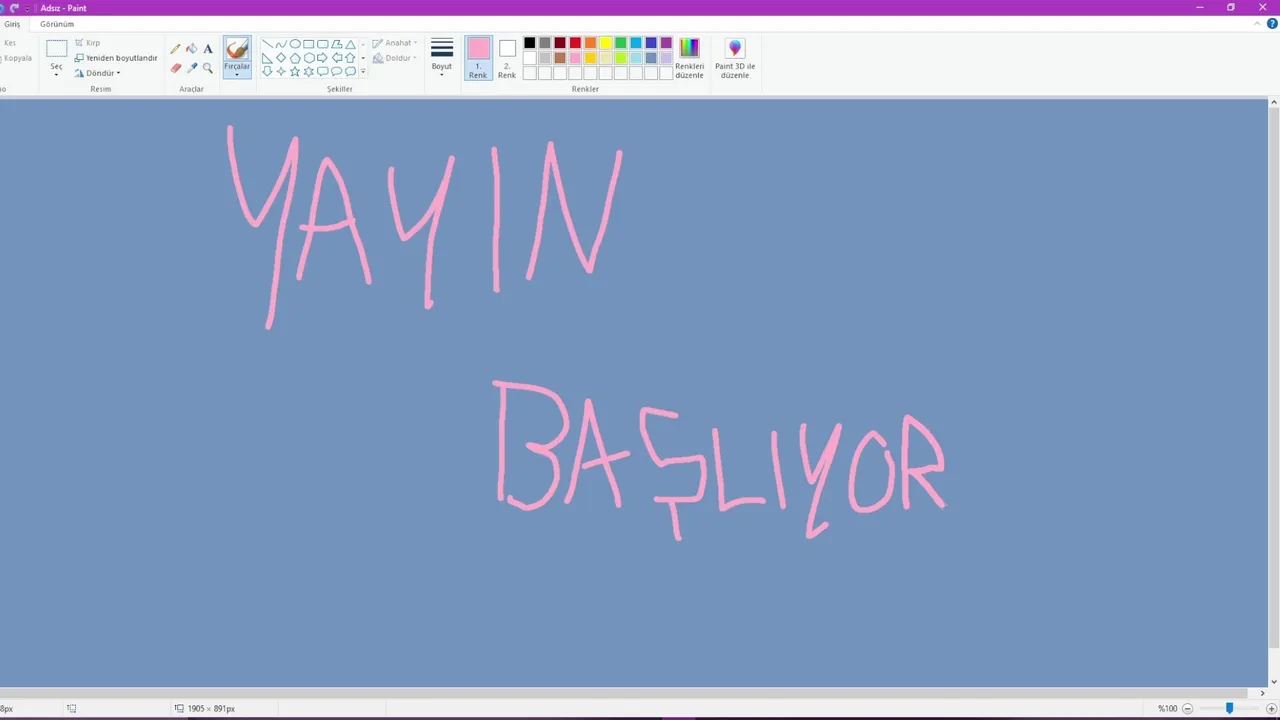Viewport: 1280px width, 720px height.
Task: Select the Eraser tool
Action: tap(176, 68)
